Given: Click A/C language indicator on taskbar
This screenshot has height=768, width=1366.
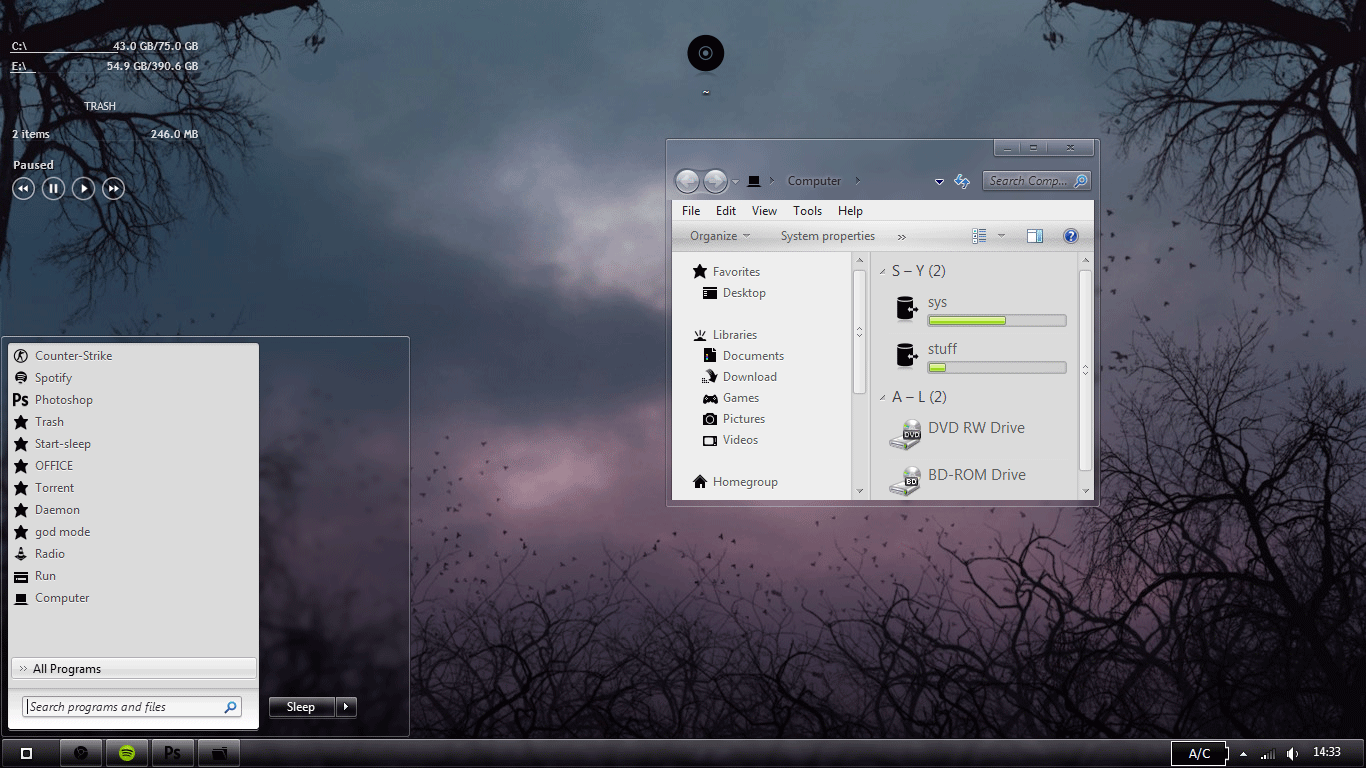Looking at the screenshot, I should click(1199, 754).
